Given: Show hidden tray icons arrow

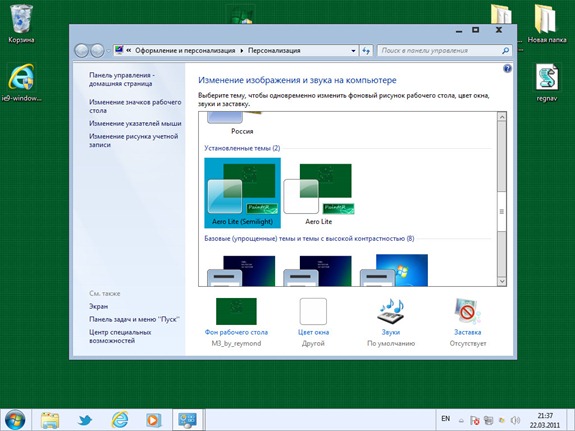Looking at the screenshot, I should coord(461,421).
